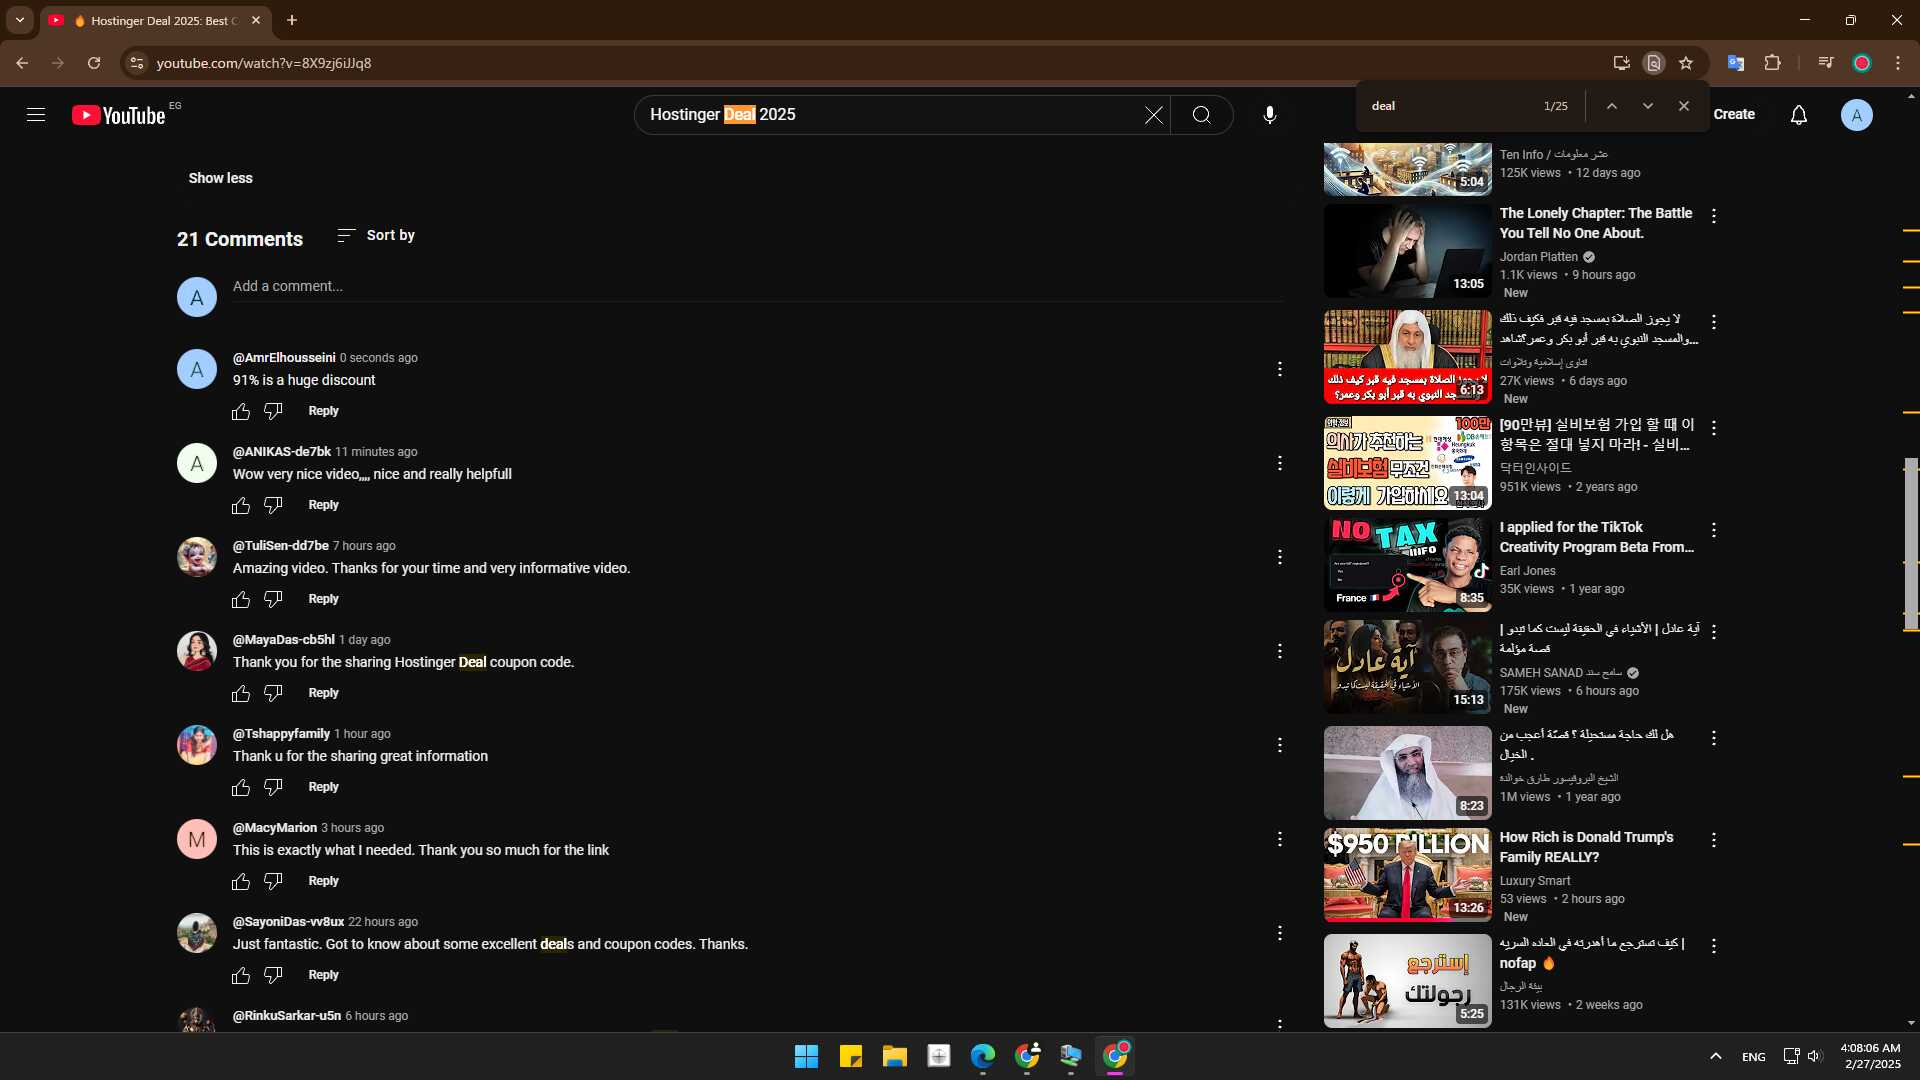Dislike Tshappyfamily's comment
This screenshot has height=1080, width=1920.
coord(273,788)
